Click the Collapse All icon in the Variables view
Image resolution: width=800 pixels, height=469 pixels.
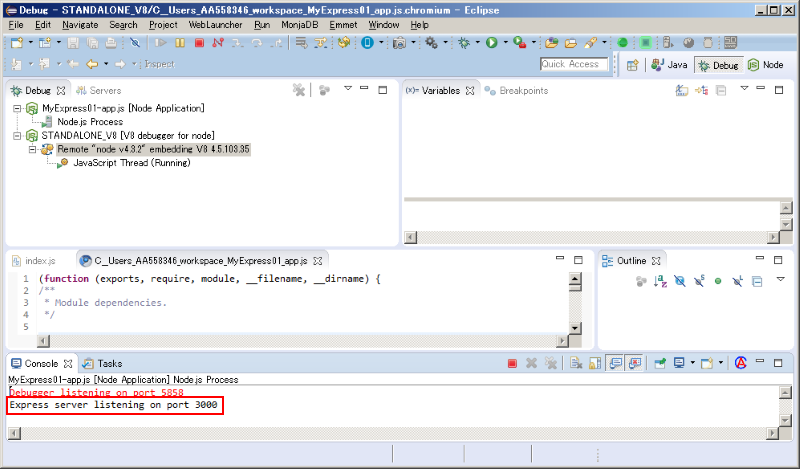(721, 90)
